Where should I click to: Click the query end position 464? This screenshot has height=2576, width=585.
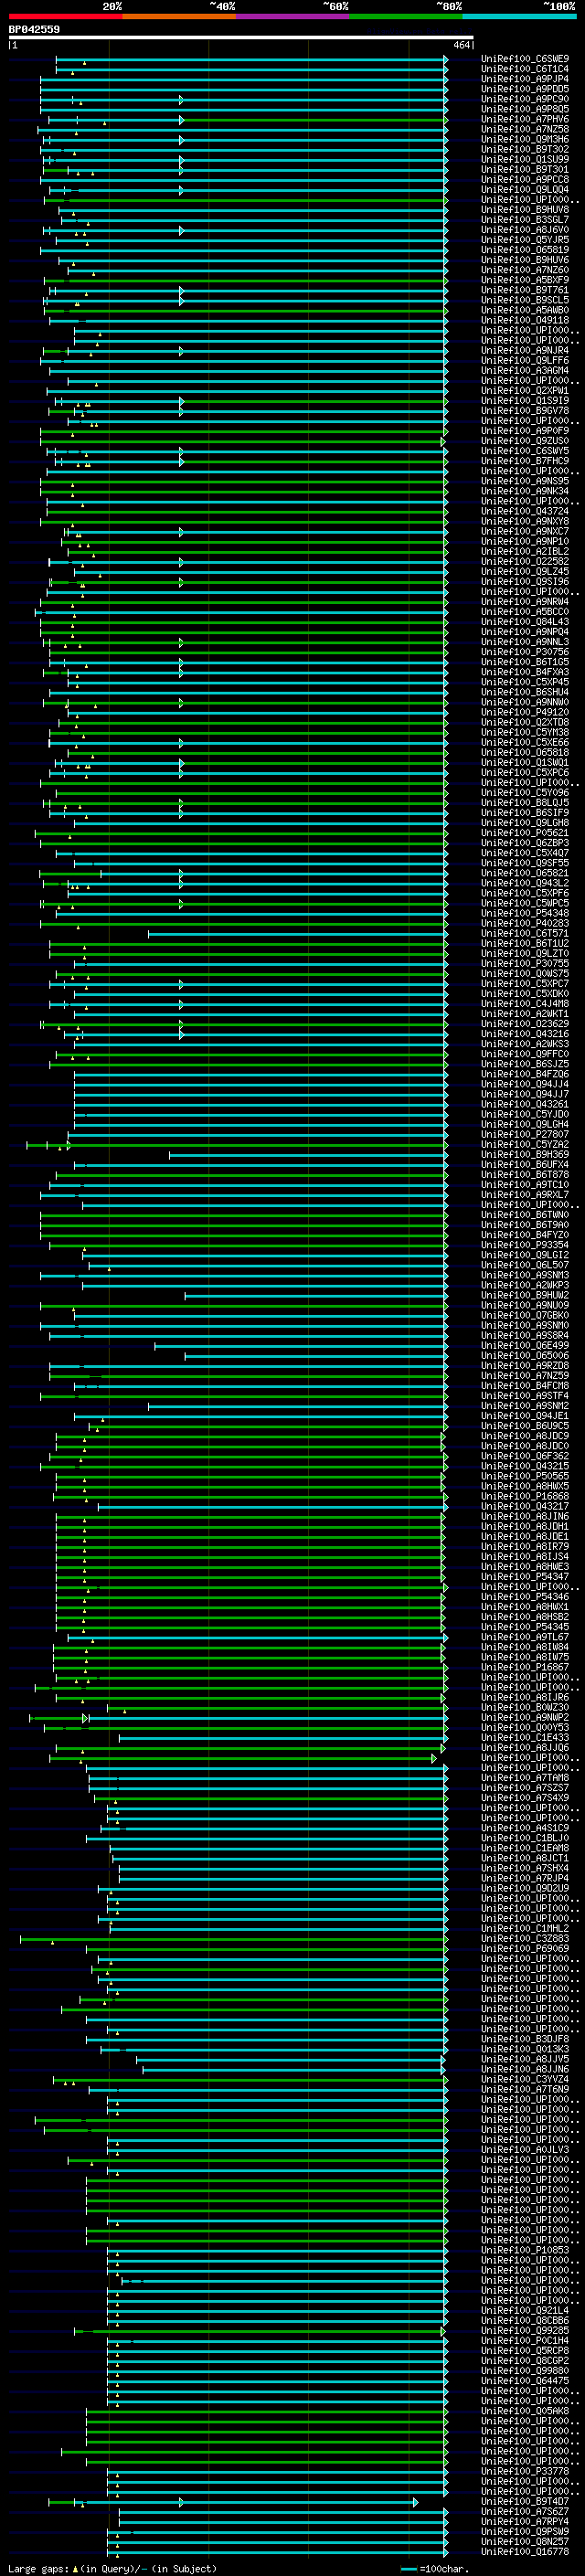pos(461,45)
